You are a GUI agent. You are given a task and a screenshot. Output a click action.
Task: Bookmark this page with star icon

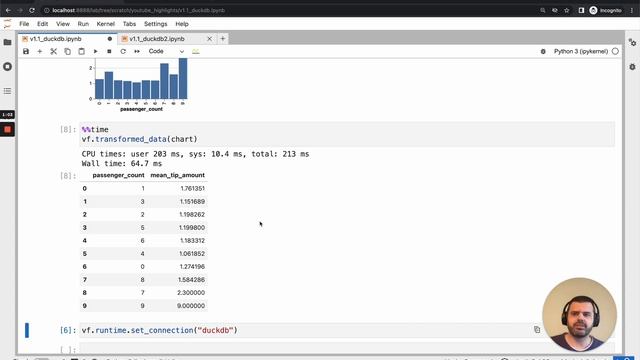[x=567, y=10]
